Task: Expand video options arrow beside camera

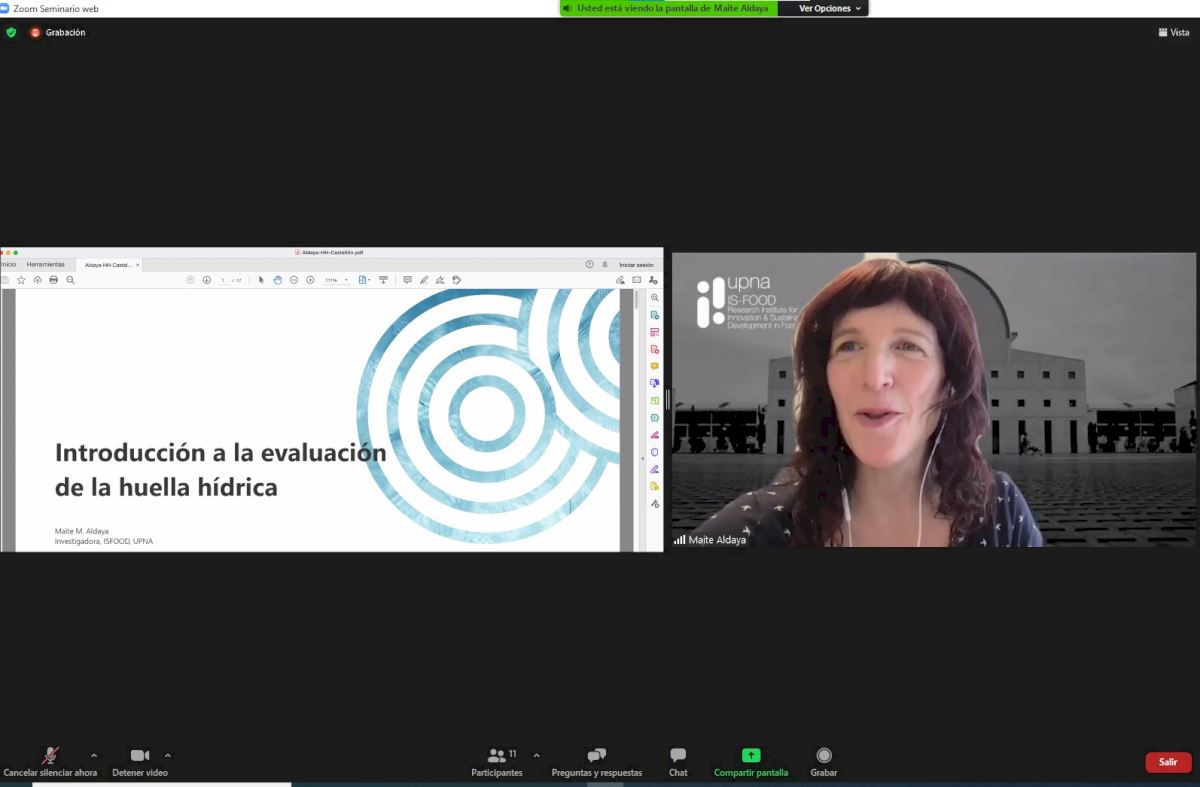Action: [x=168, y=755]
